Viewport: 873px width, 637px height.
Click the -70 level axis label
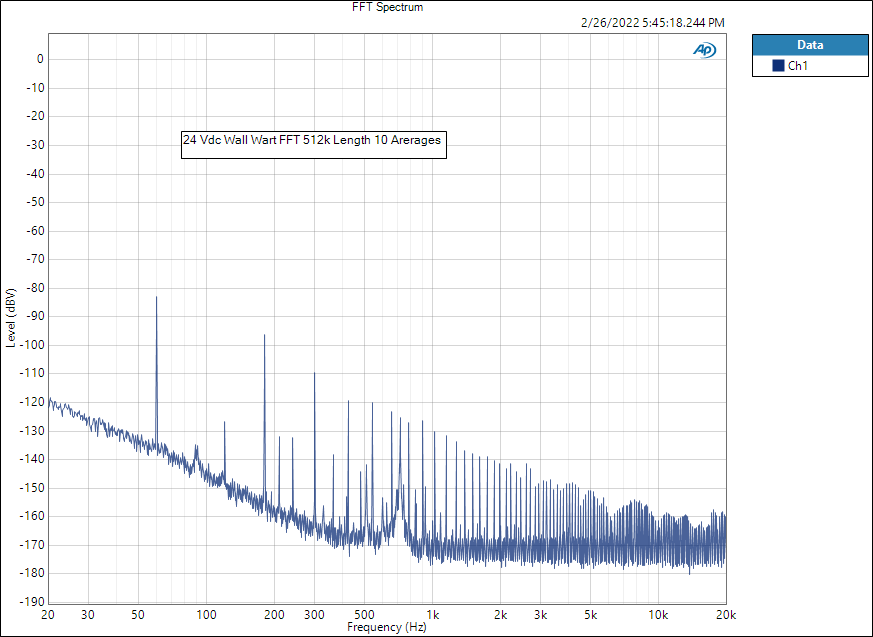(35, 259)
